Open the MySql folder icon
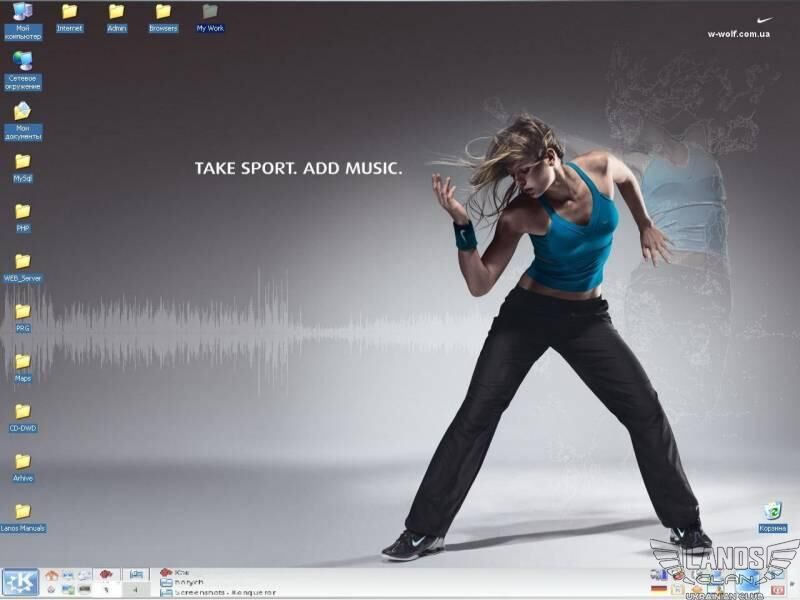The image size is (800, 600). tap(22, 162)
